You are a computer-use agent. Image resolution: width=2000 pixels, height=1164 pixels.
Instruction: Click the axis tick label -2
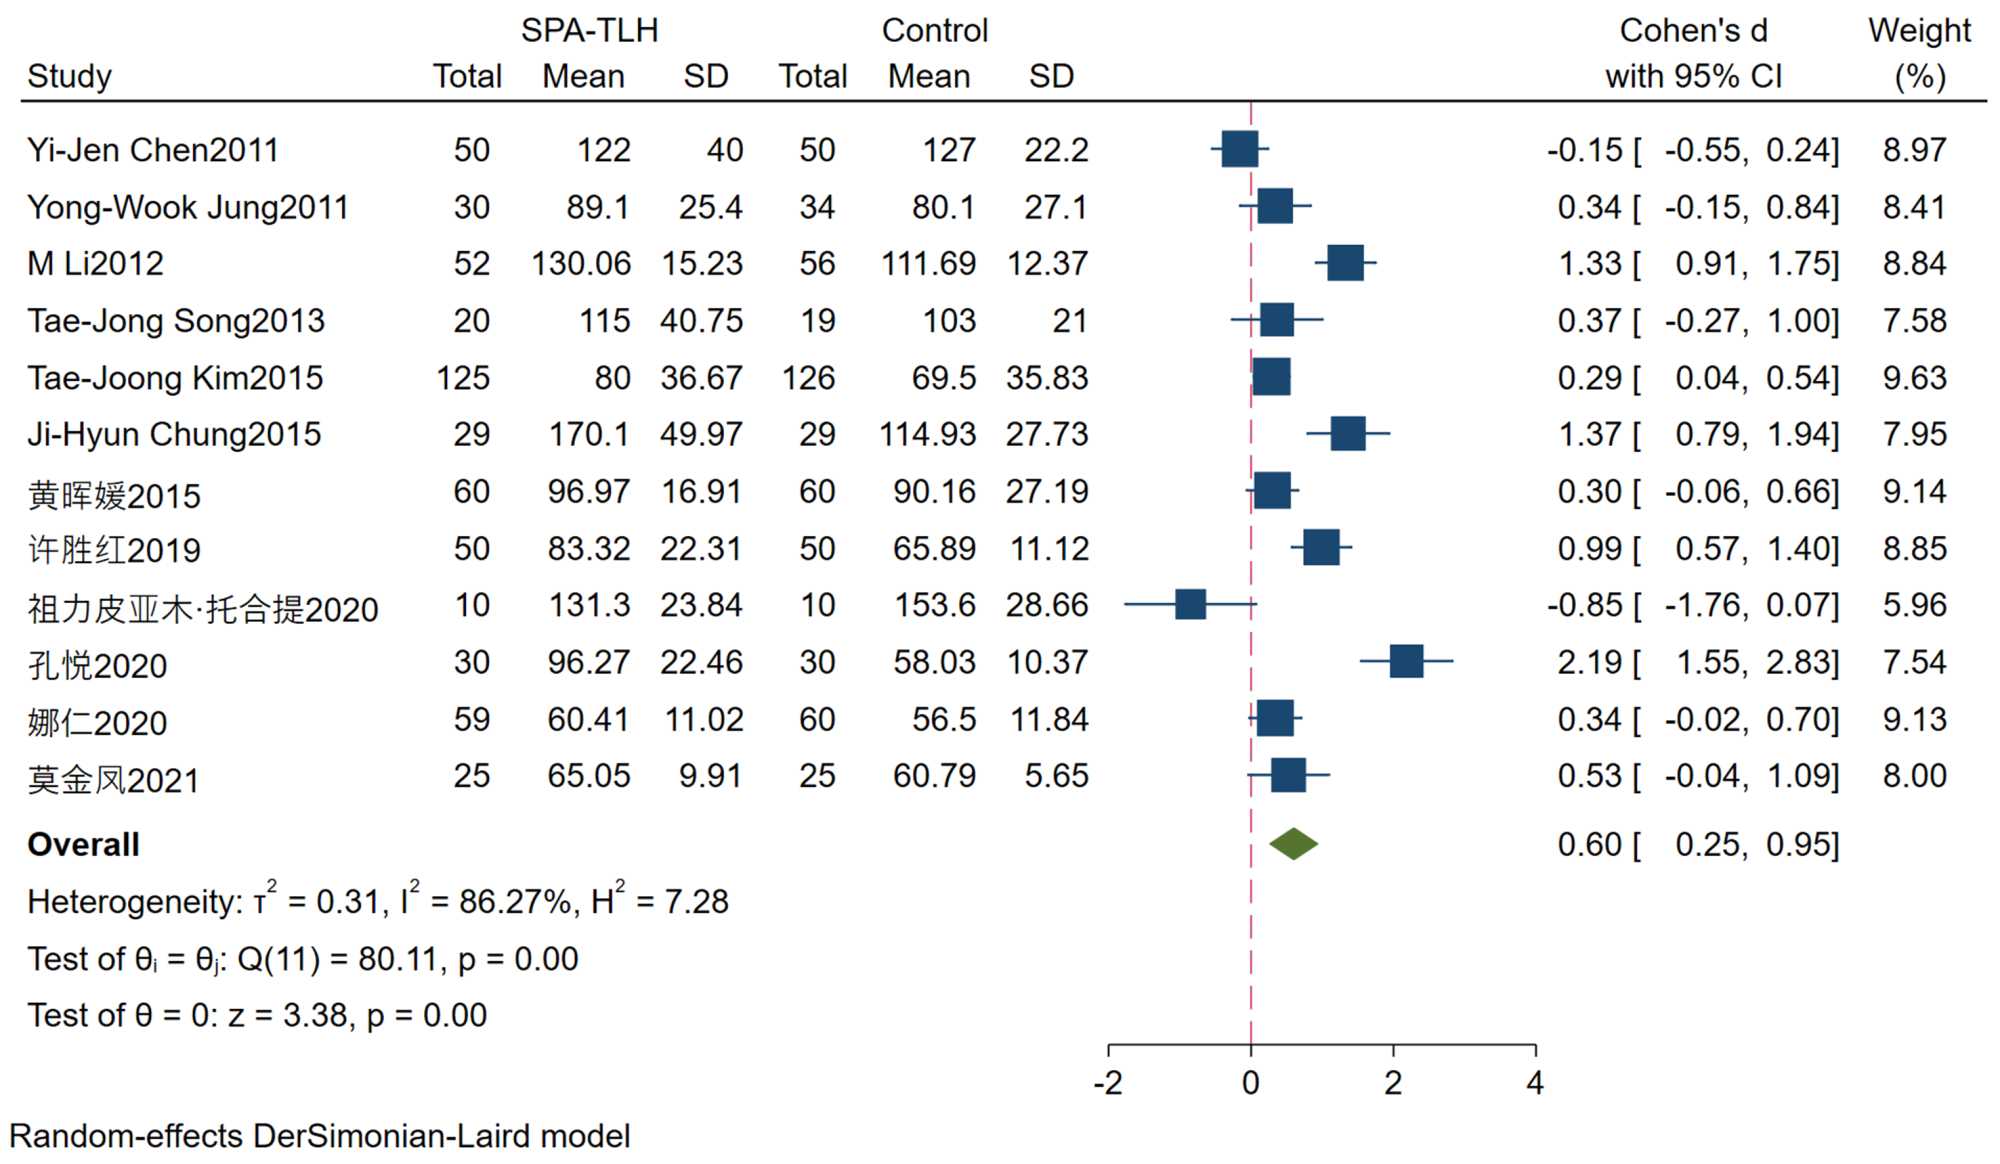click(x=1107, y=1083)
